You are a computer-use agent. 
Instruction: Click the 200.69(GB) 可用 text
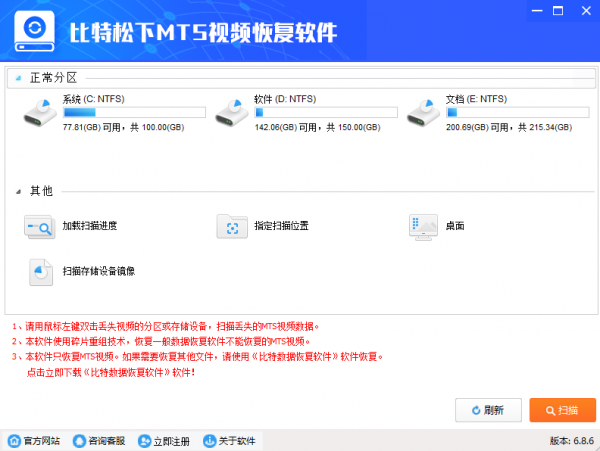477,127
